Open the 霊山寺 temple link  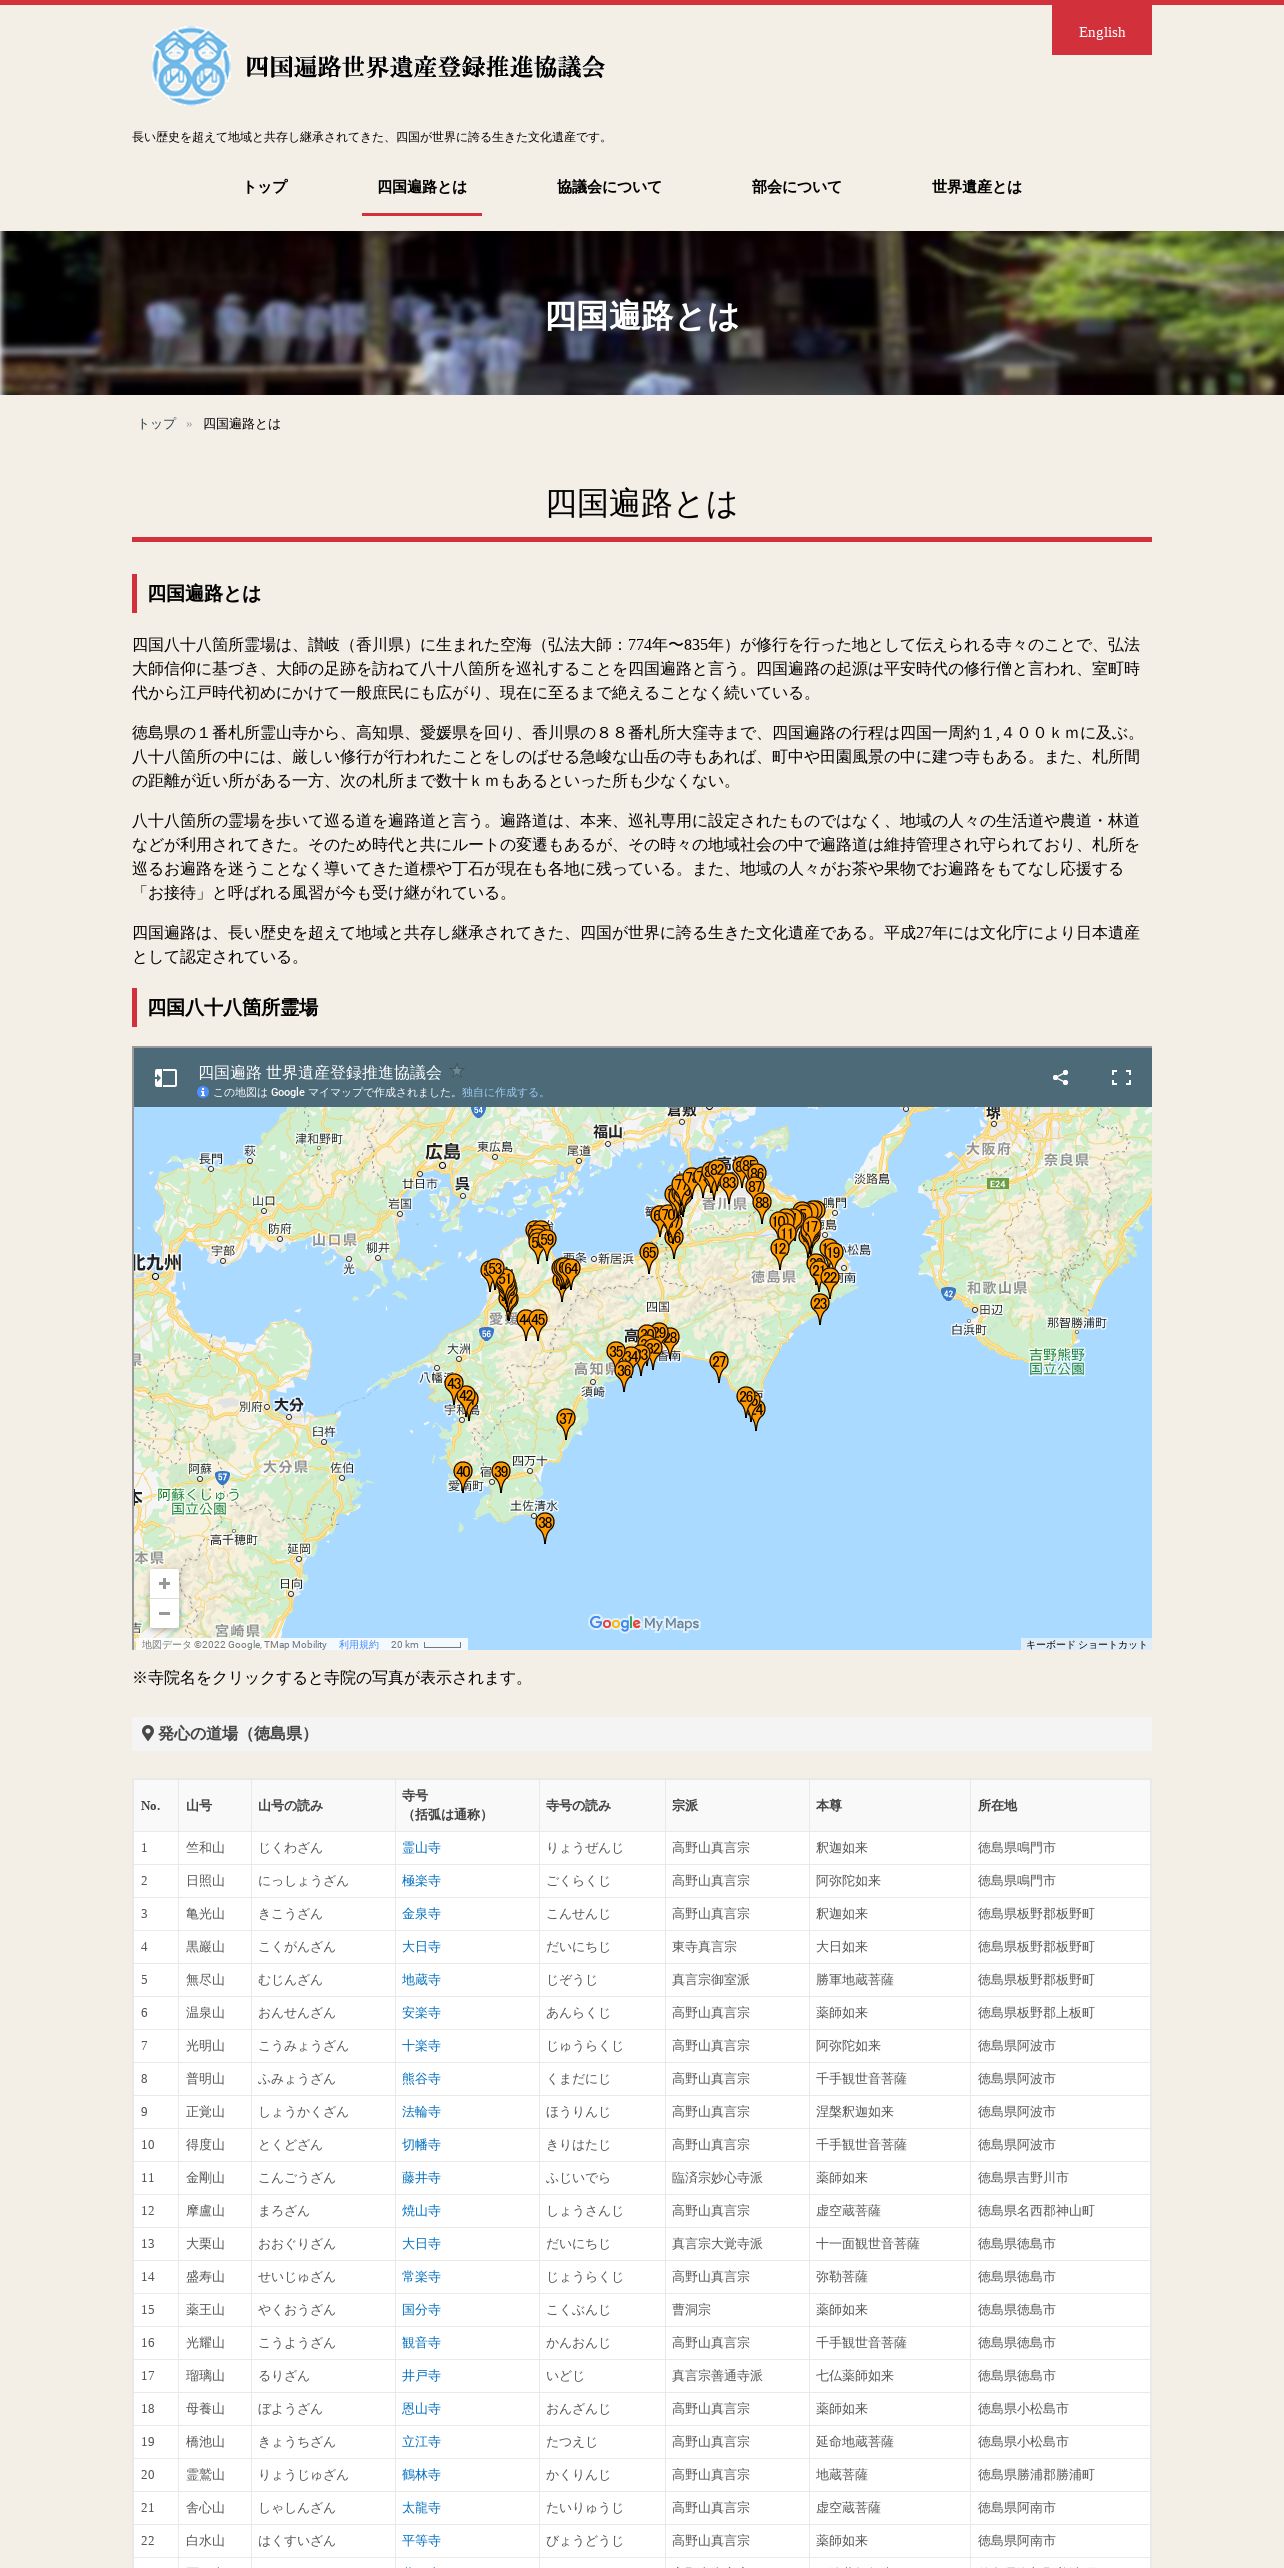coord(421,1848)
